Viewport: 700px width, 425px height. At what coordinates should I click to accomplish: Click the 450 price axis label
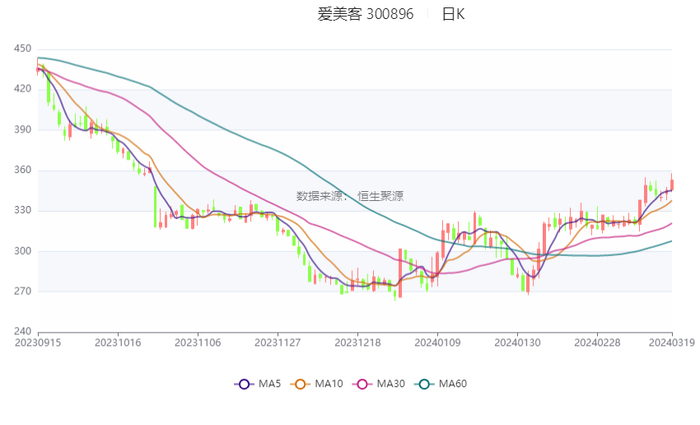[22, 49]
